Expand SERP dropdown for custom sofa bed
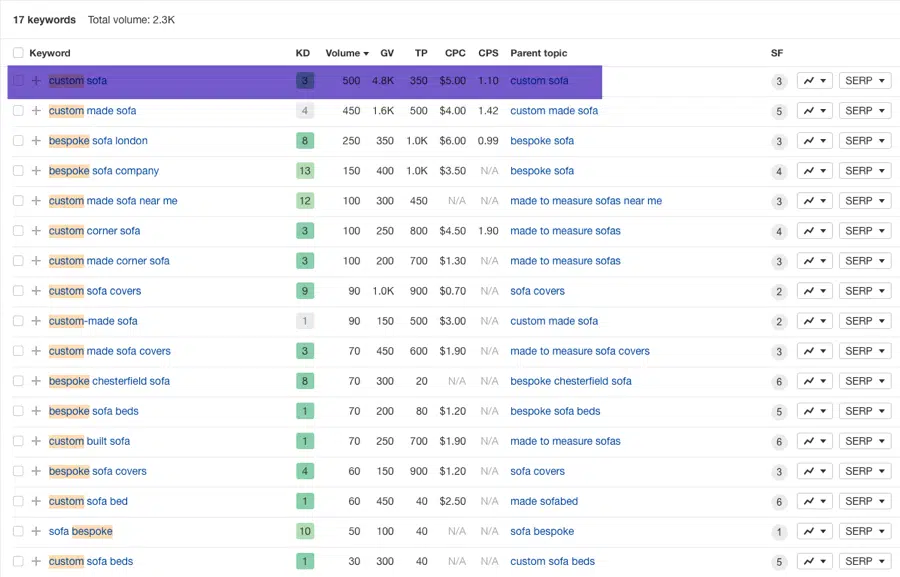This screenshot has width=900, height=577. (864, 501)
